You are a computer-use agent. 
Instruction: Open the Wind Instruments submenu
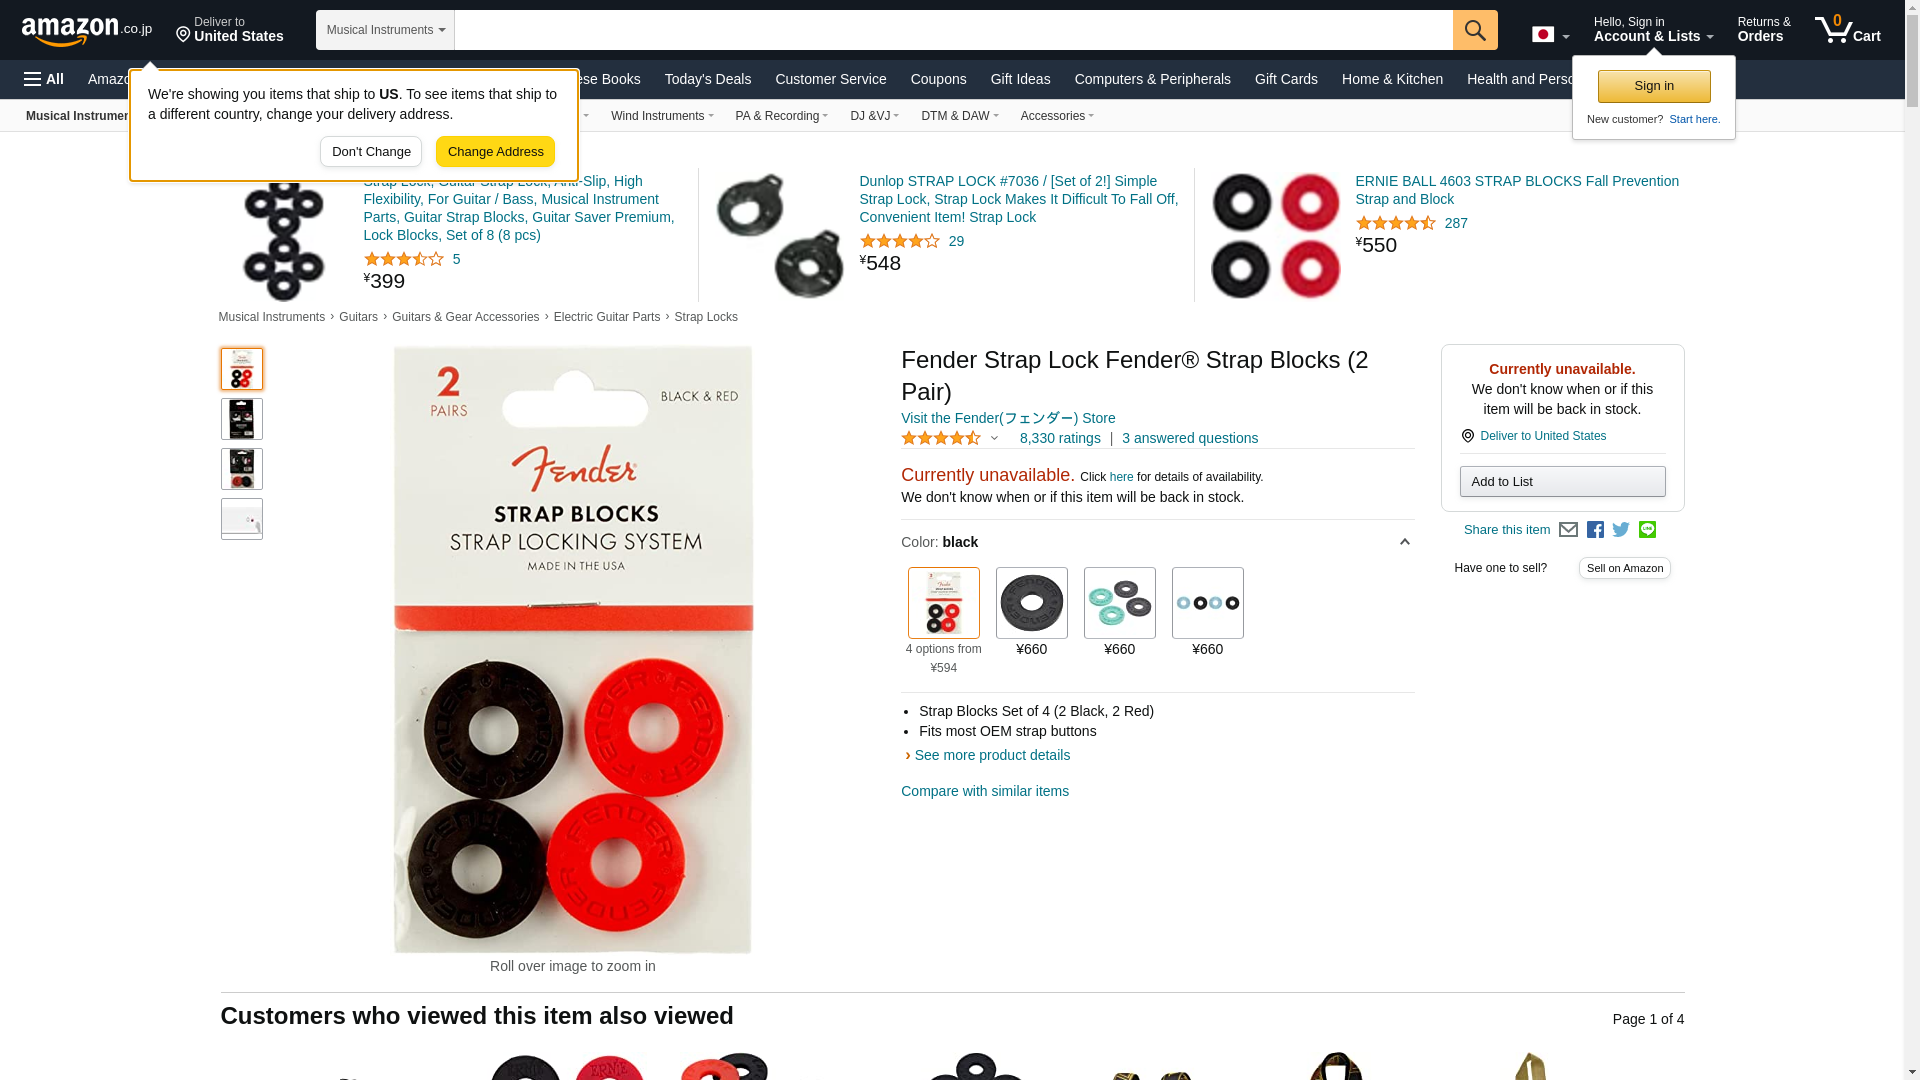pyautogui.click(x=662, y=116)
